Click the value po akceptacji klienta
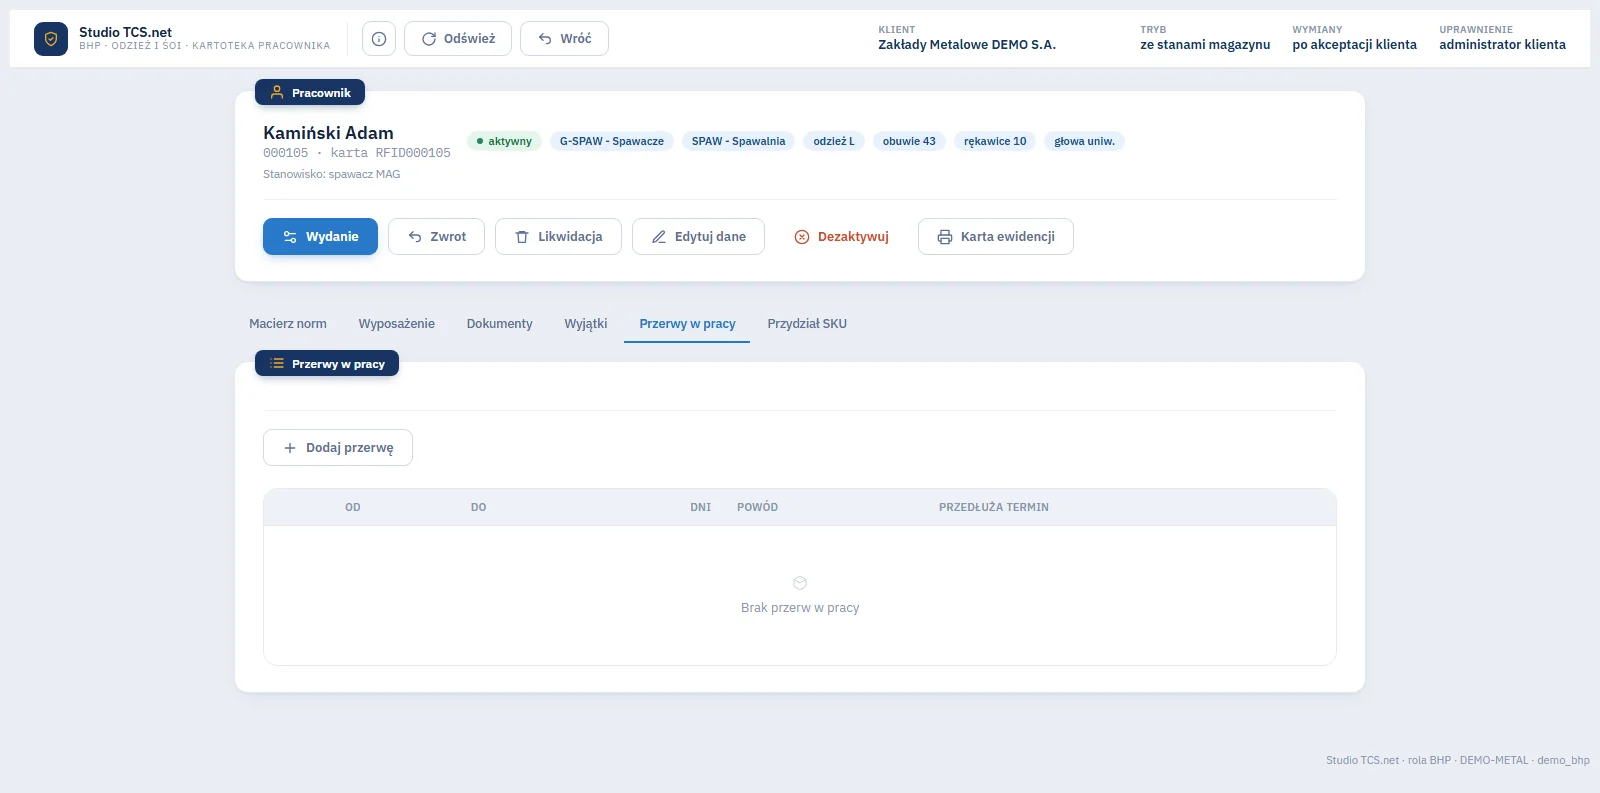1600x793 pixels. 1355,45
